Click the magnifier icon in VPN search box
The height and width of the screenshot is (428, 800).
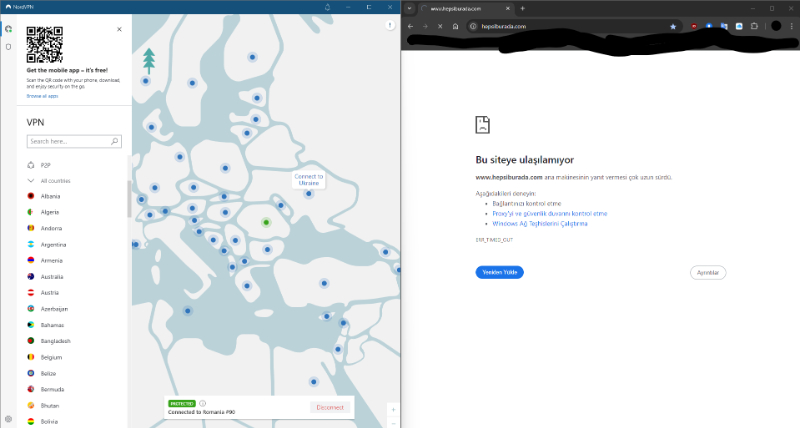pyautogui.click(x=114, y=141)
